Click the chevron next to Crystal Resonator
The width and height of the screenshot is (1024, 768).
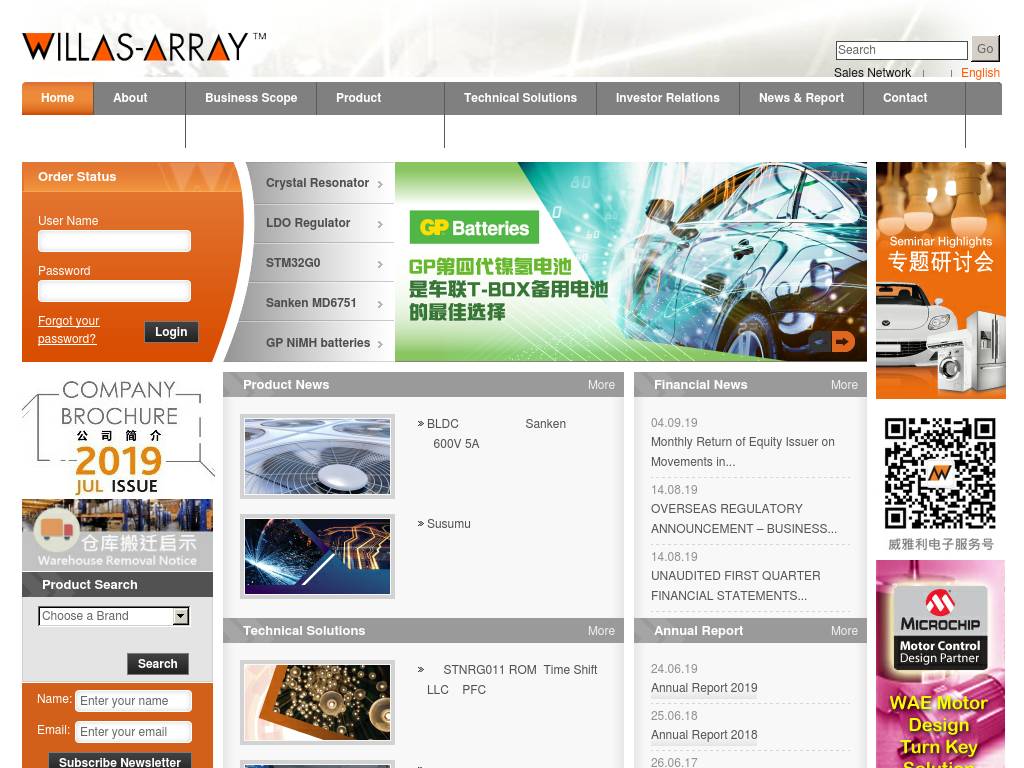tap(380, 185)
